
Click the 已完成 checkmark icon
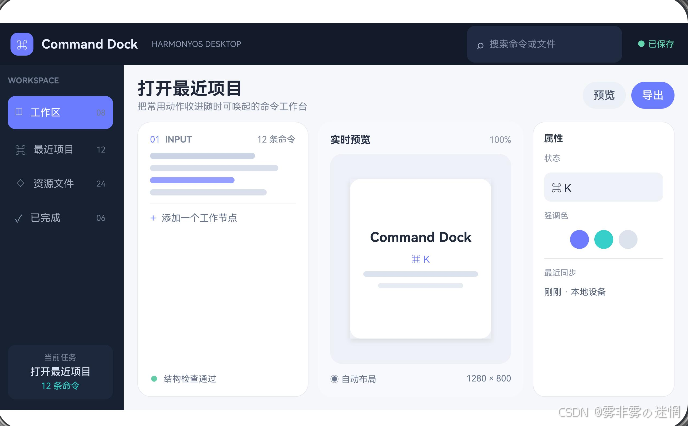point(18,218)
